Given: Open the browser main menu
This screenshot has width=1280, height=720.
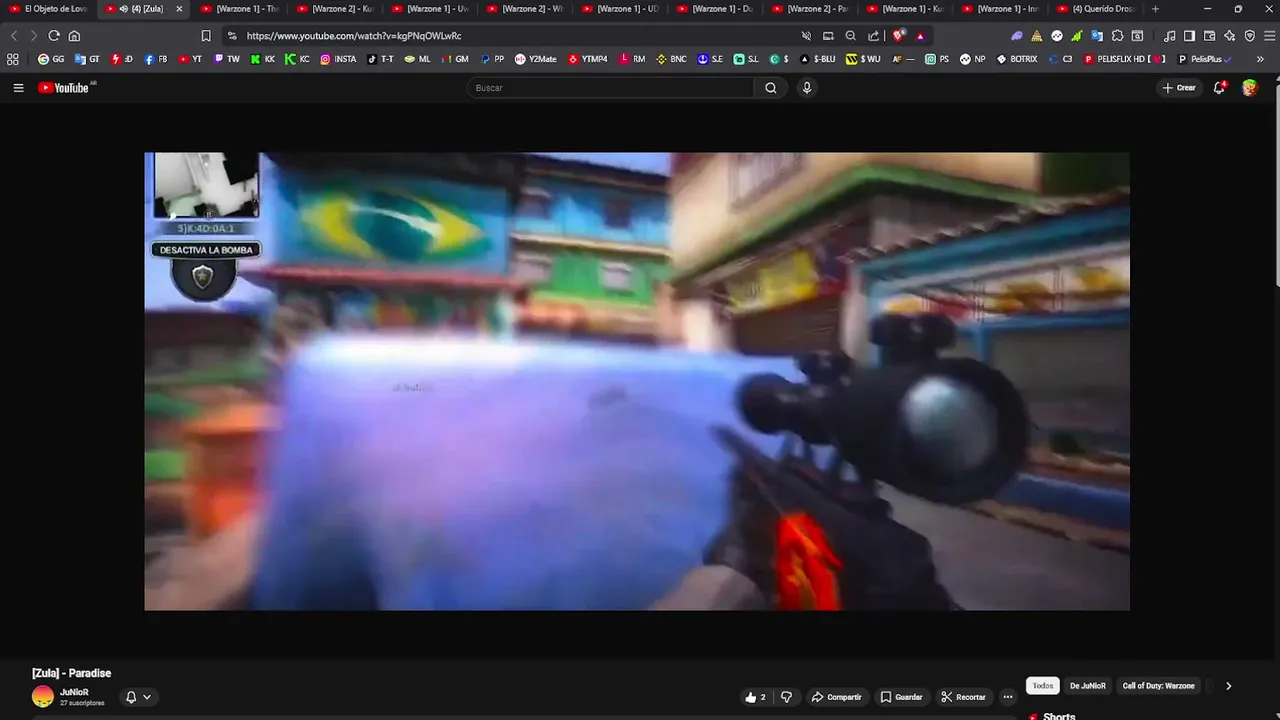Looking at the screenshot, I should (1268, 35).
